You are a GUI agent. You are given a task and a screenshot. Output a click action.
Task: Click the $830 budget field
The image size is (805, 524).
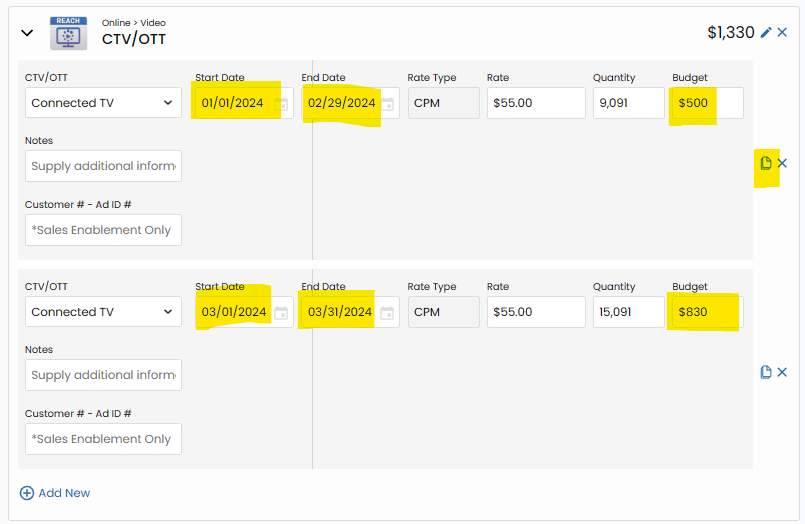coord(707,312)
